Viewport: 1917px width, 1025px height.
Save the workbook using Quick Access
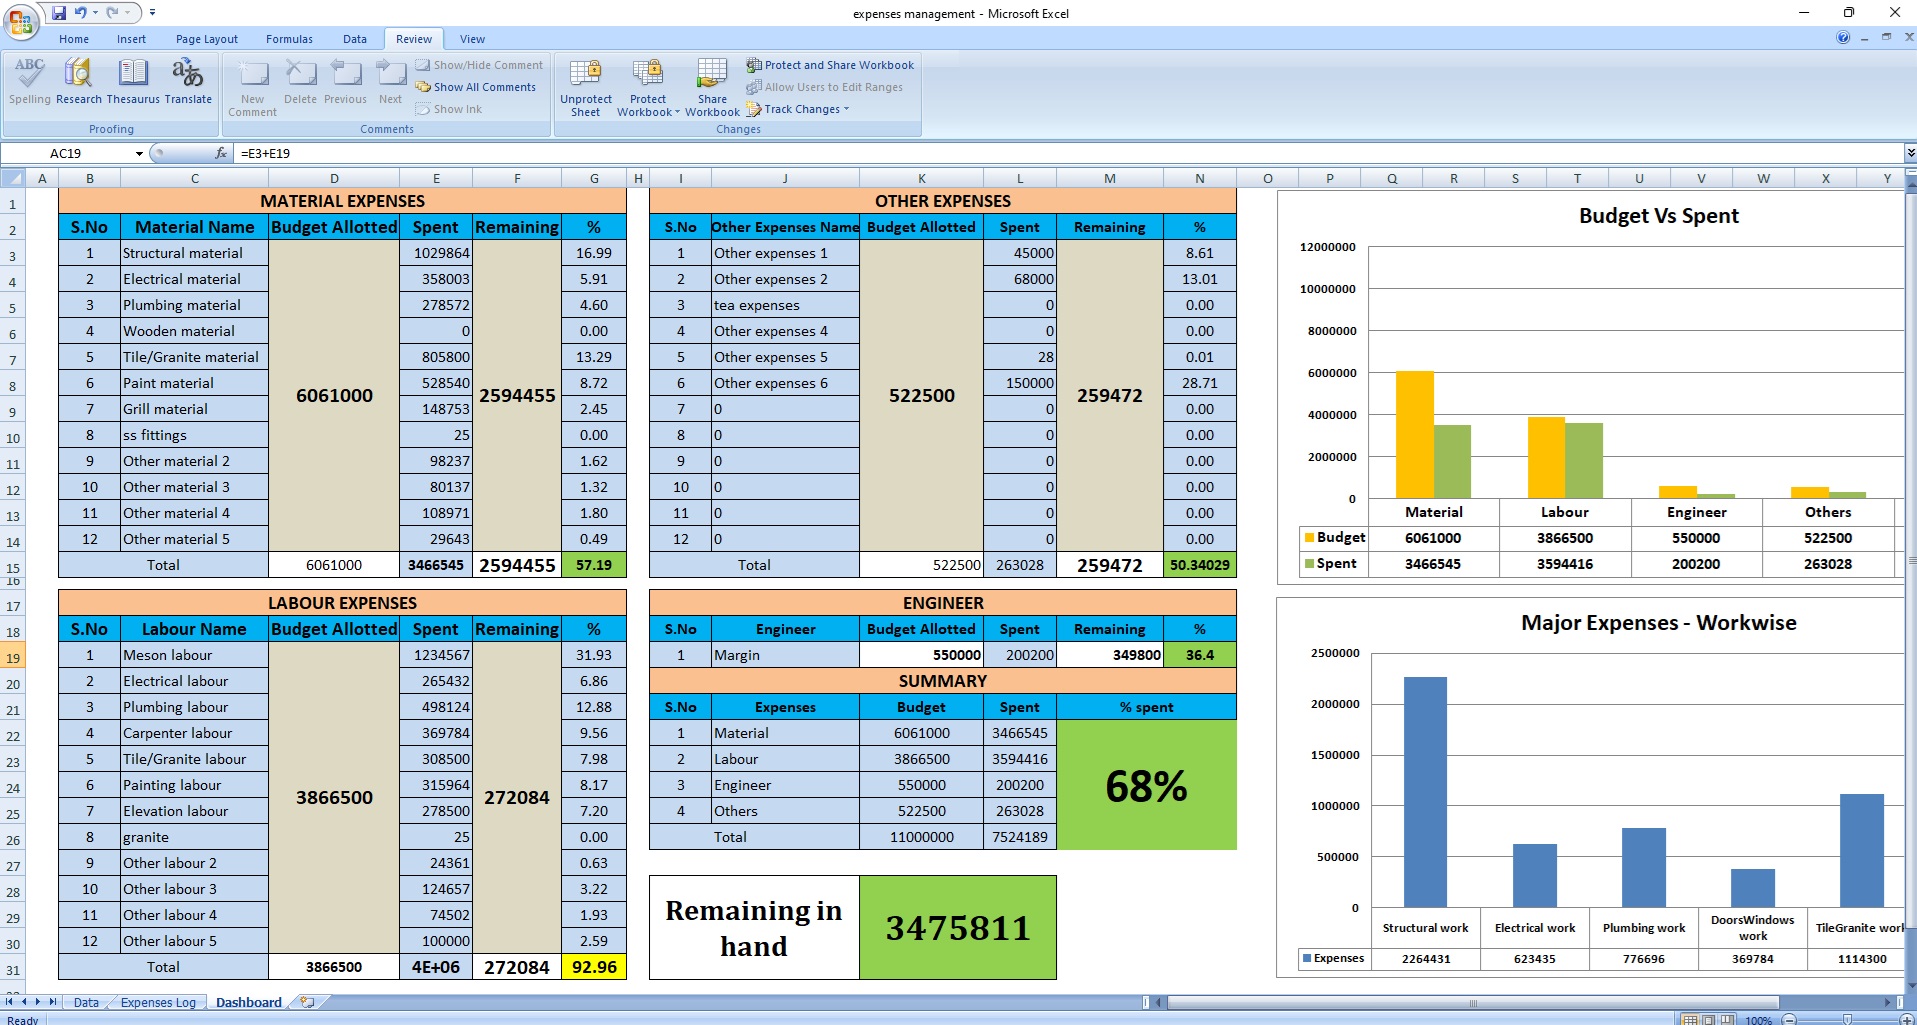coord(59,13)
